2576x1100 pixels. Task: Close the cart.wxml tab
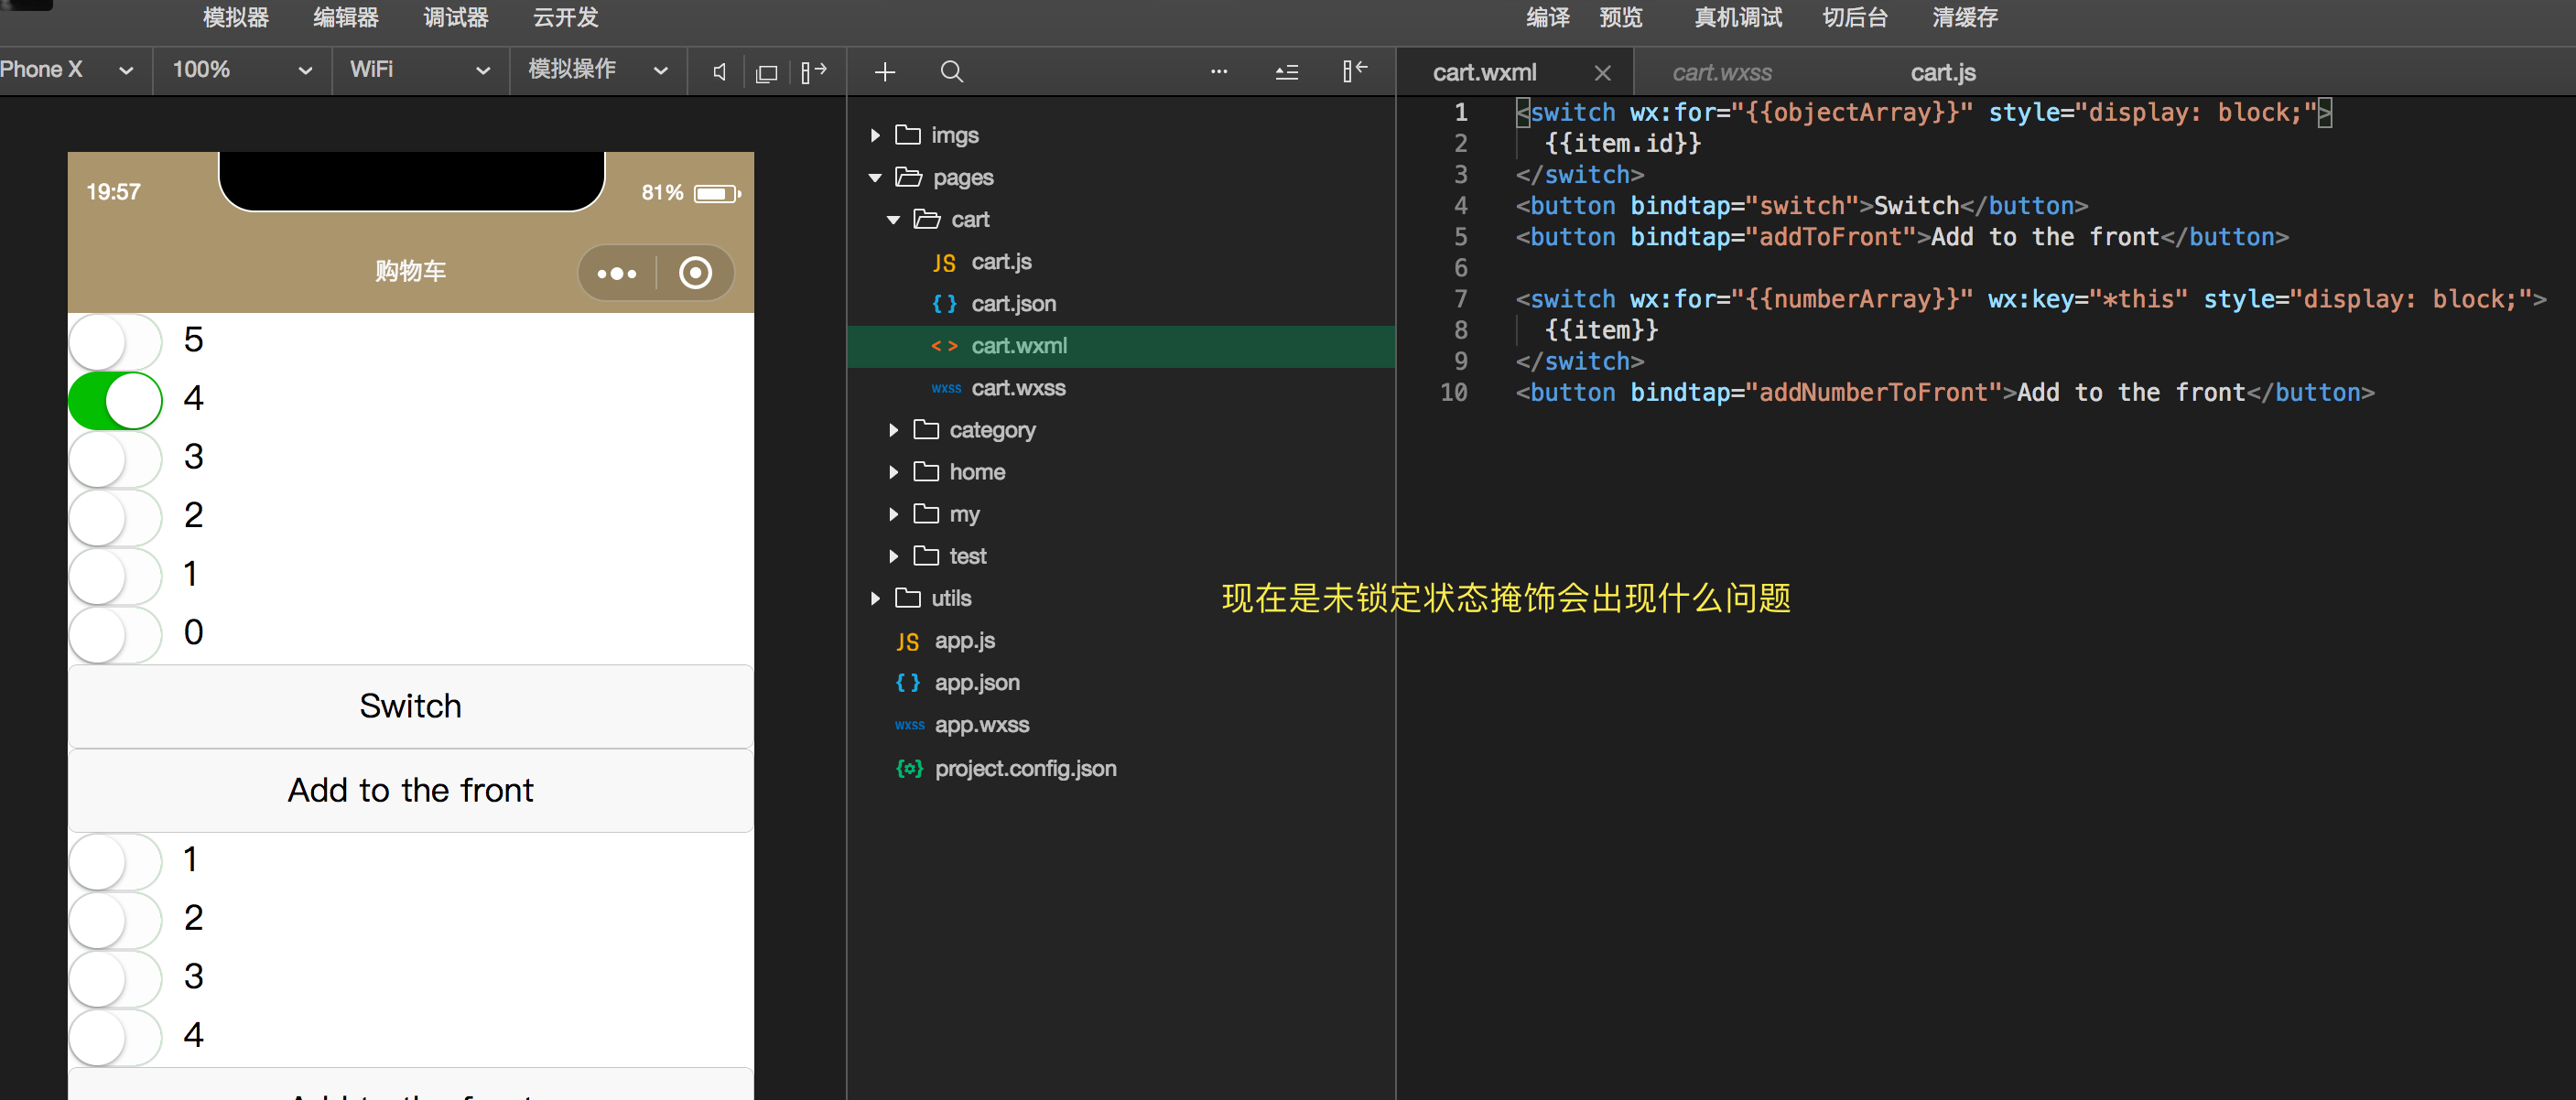pos(1602,73)
